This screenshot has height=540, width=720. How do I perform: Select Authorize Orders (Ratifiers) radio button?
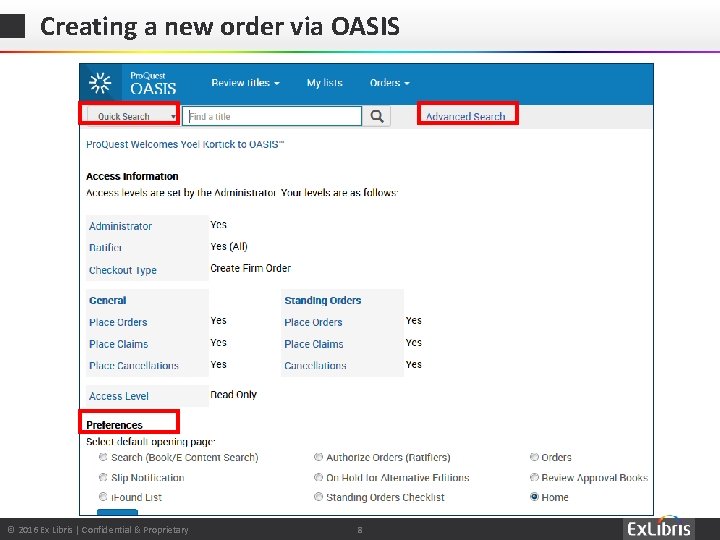coord(318,457)
